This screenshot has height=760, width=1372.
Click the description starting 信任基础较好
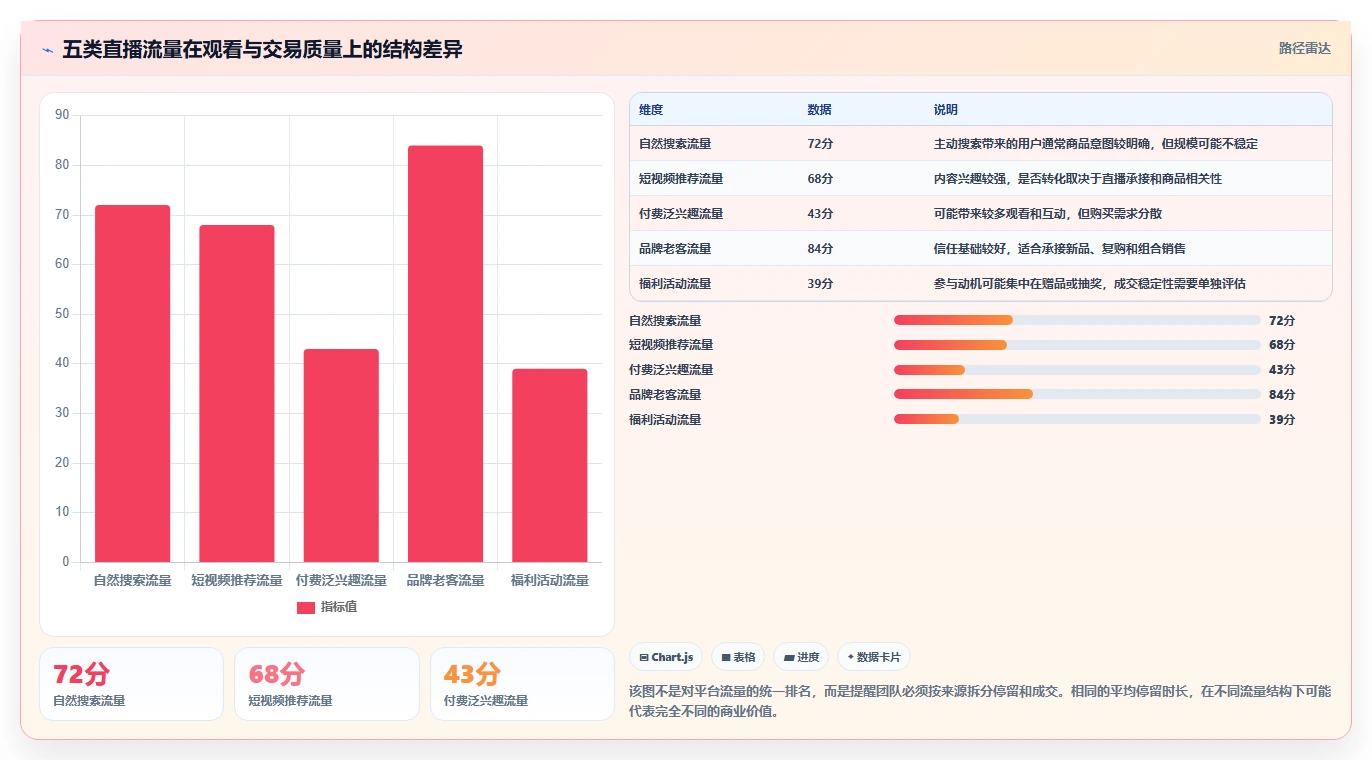tap(1060, 249)
